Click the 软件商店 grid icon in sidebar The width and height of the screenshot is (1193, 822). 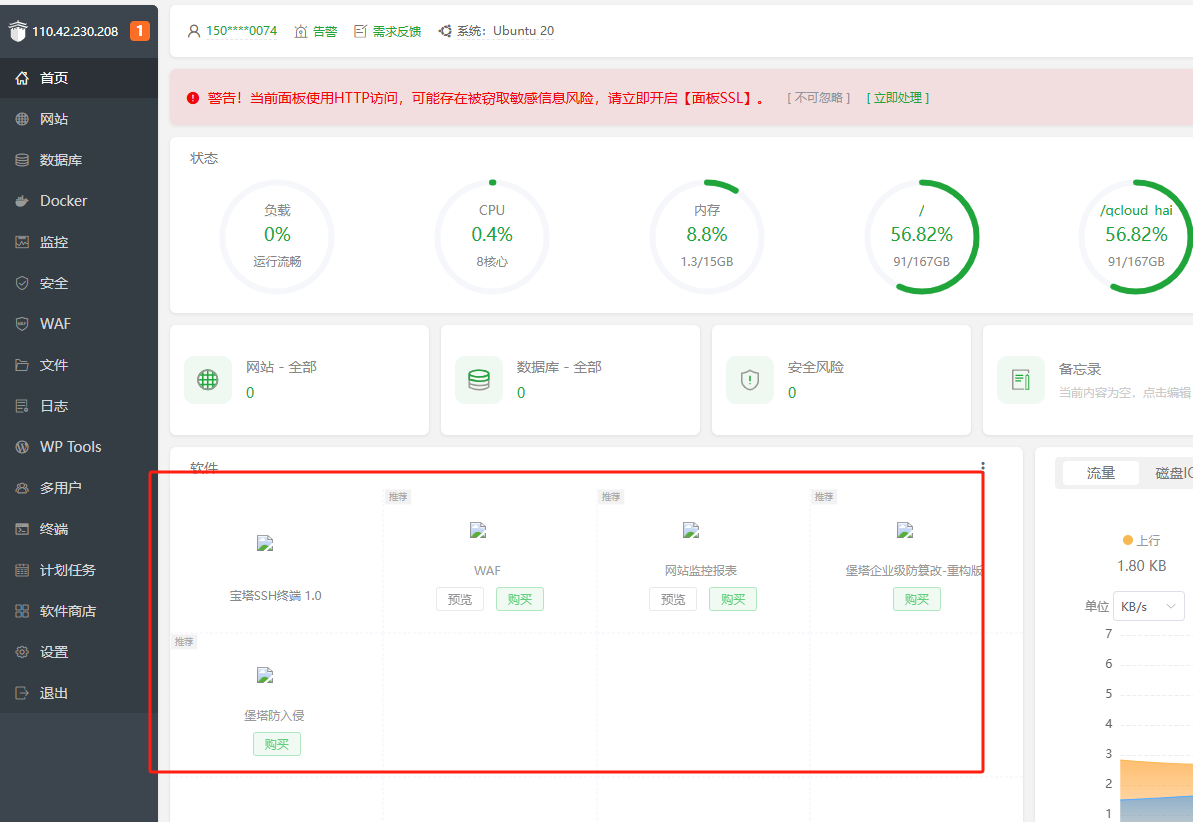[22, 611]
